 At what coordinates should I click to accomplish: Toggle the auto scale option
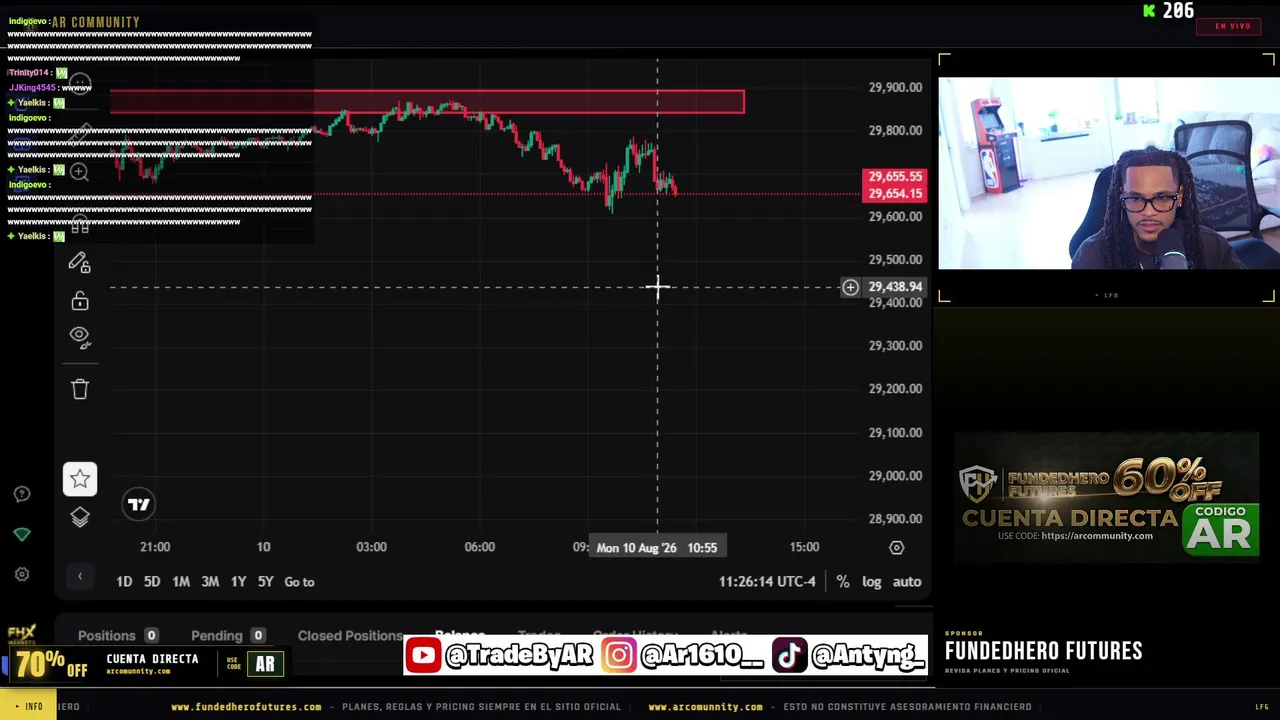(907, 581)
